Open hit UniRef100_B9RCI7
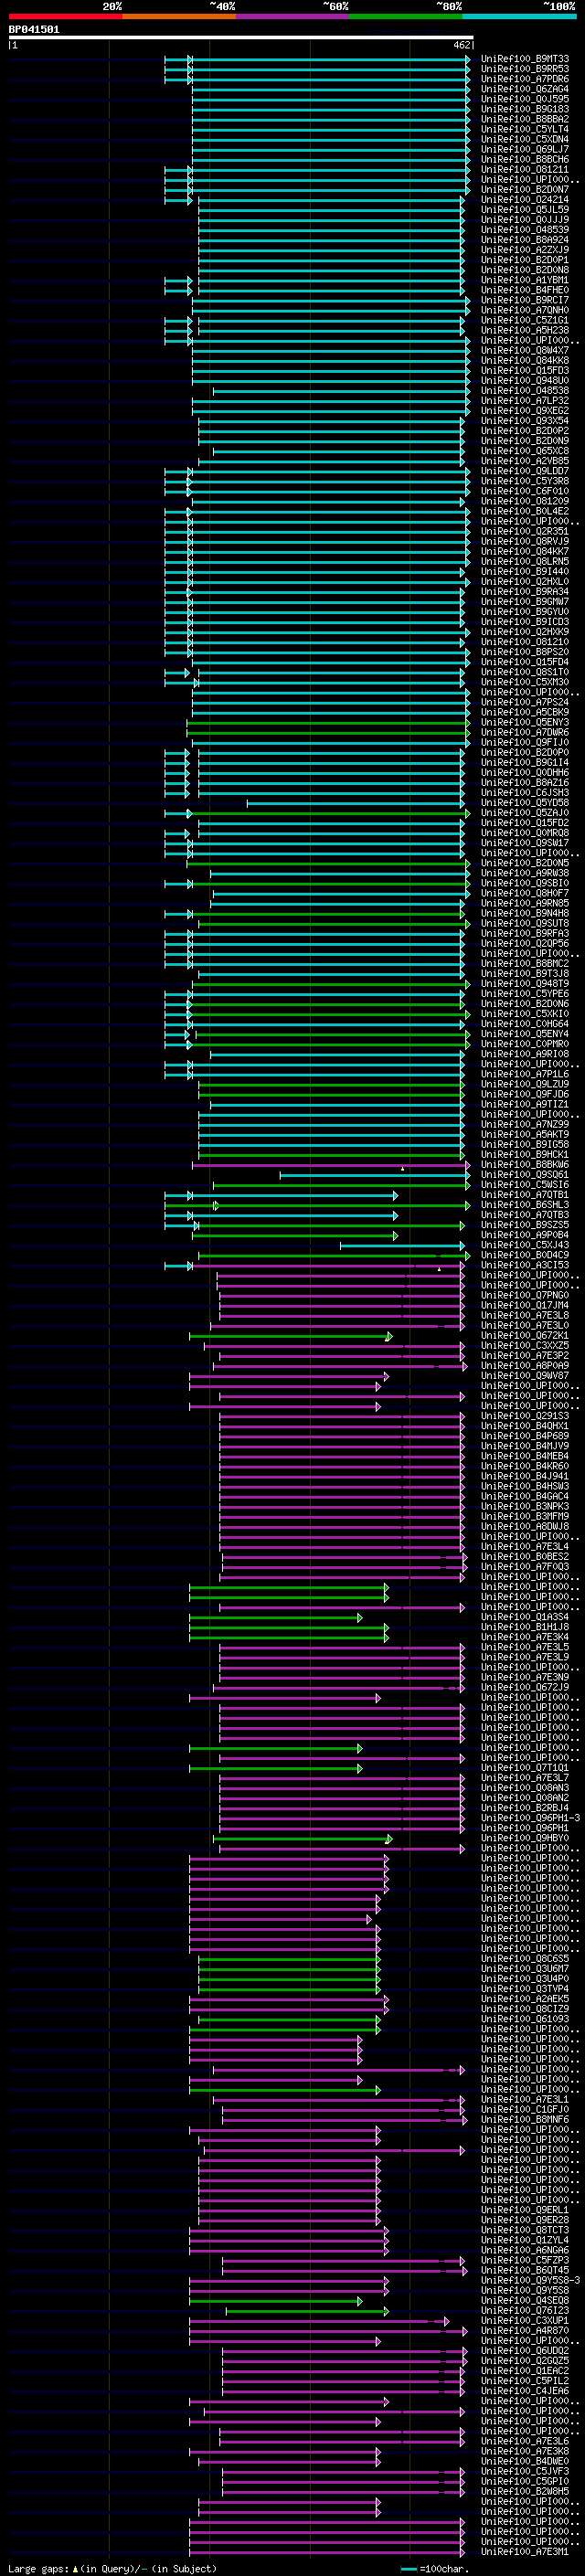Image resolution: width=585 pixels, height=2576 pixels. coord(525,300)
